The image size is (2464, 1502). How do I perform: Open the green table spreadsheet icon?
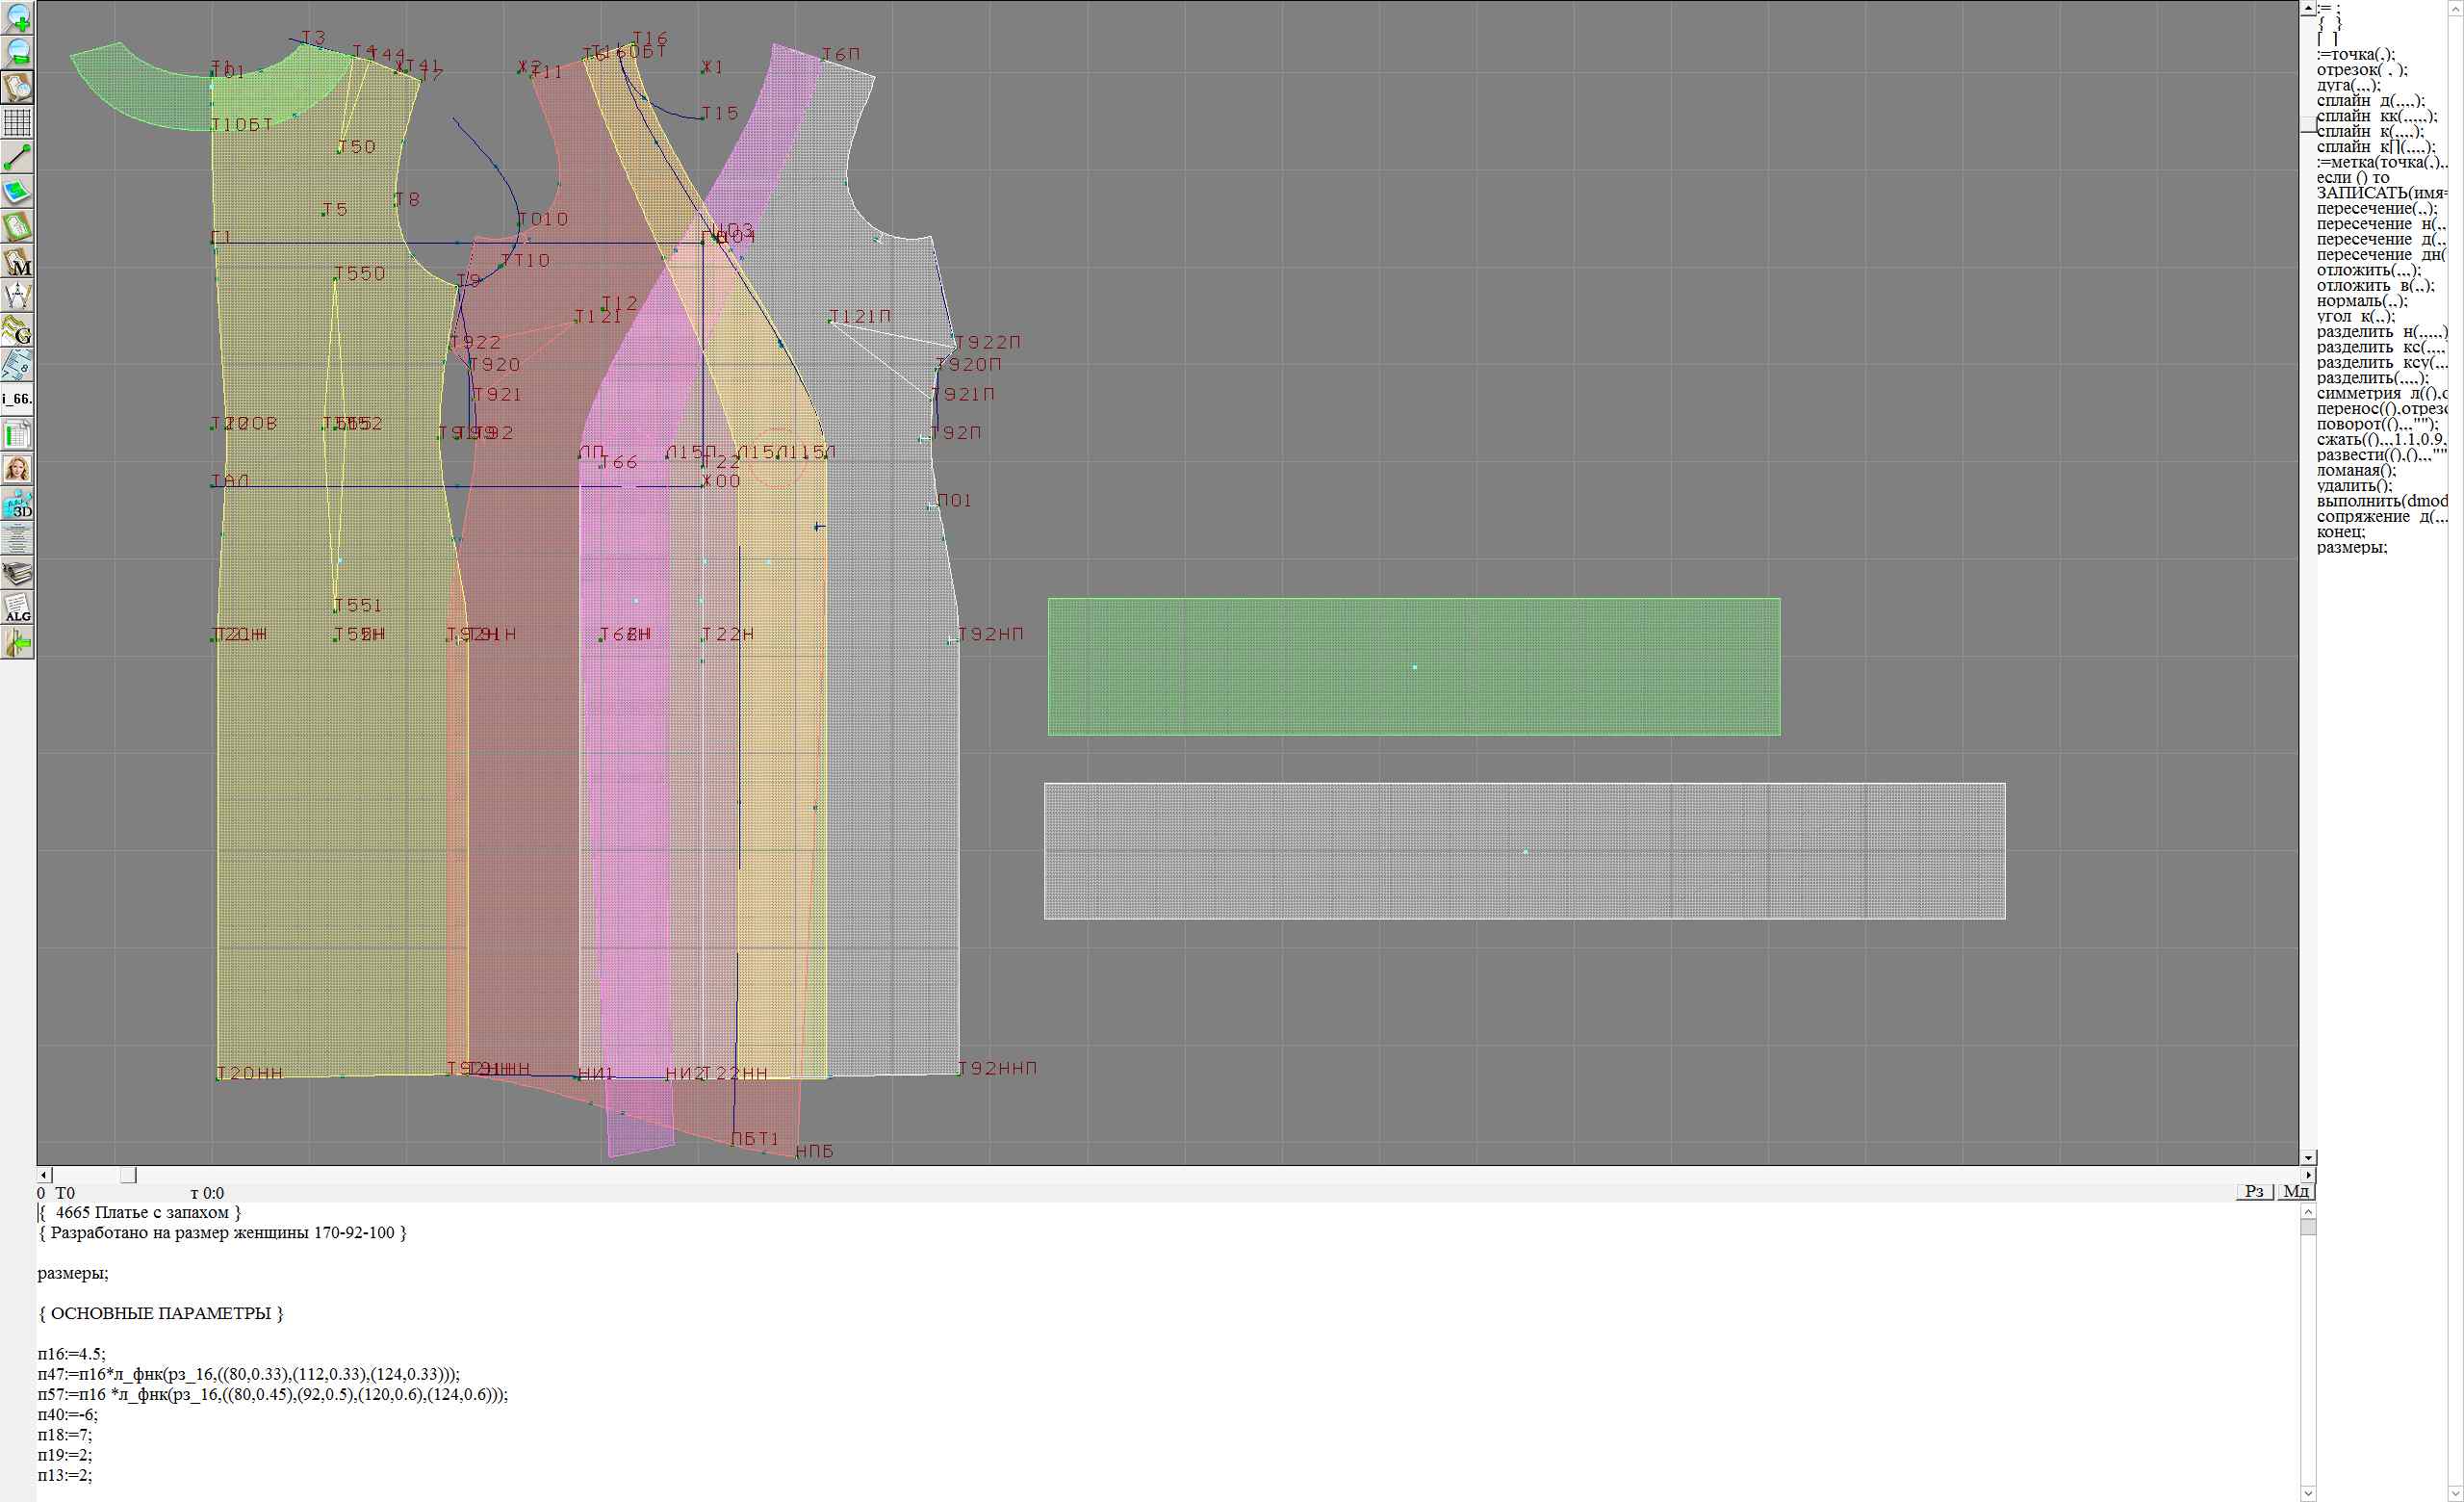(18, 435)
